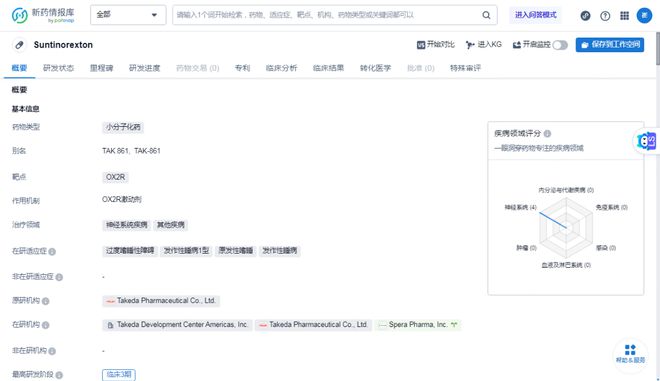
Task: Click the 新药情报库 logo
Action: pyautogui.click(x=43, y=15)
